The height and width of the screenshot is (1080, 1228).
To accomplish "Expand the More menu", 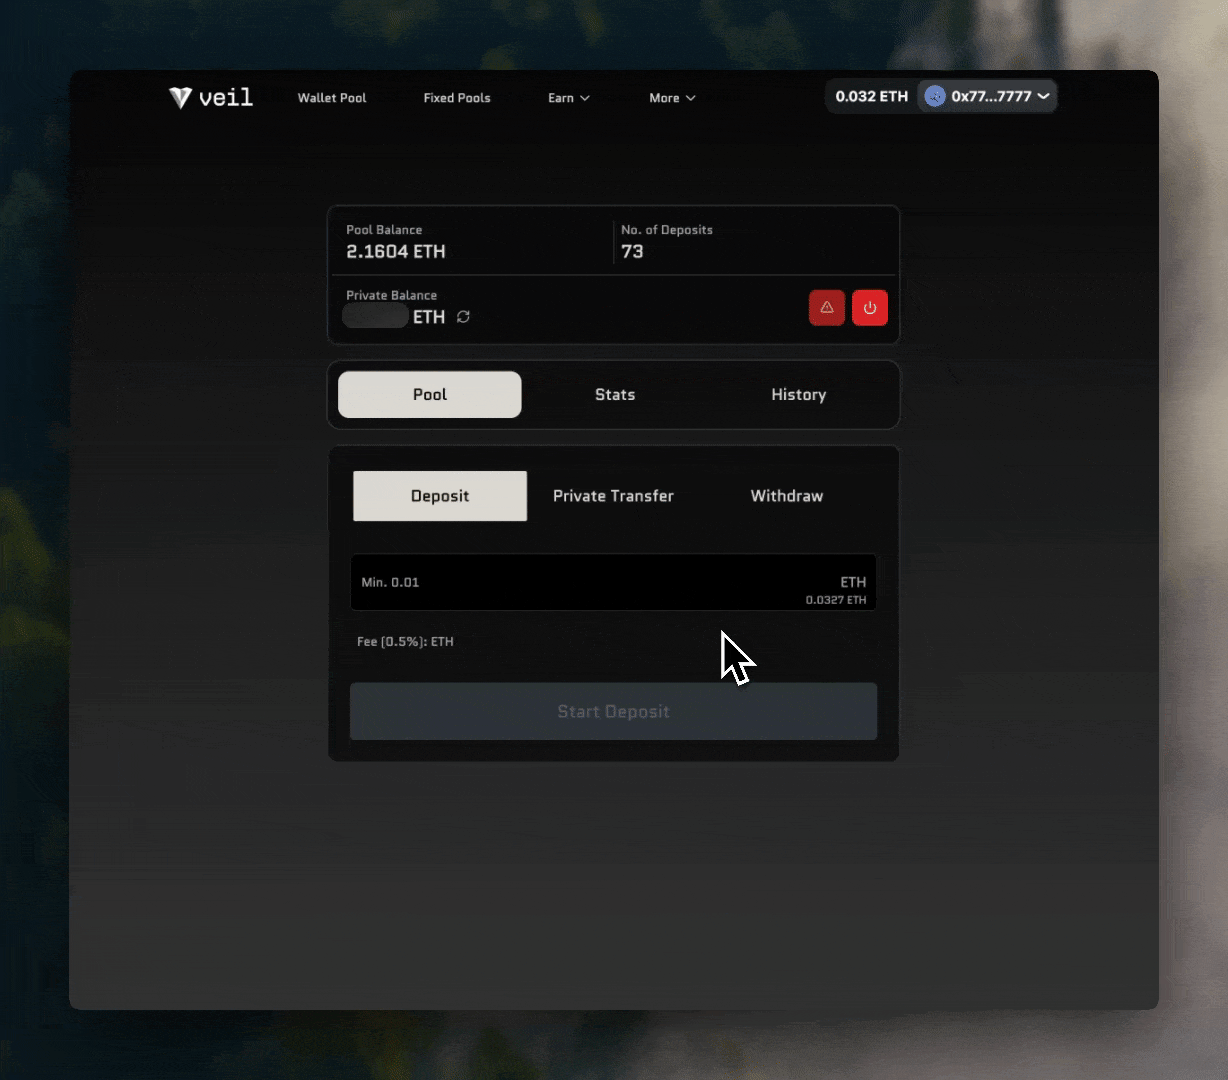I will tap(672, 98).
